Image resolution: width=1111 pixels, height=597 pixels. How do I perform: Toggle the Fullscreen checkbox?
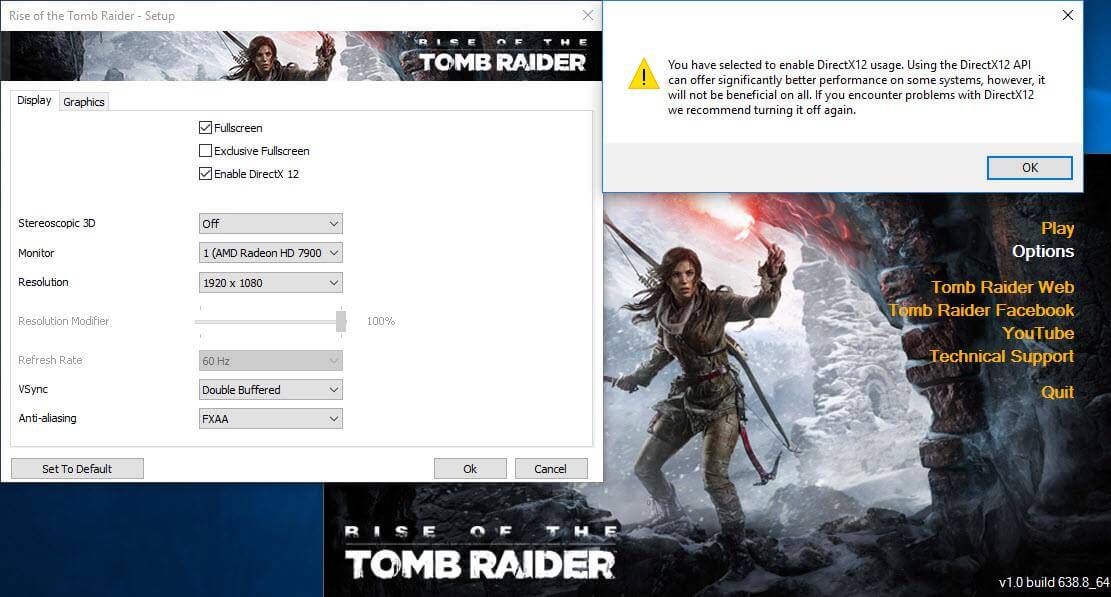click(205, 127)
